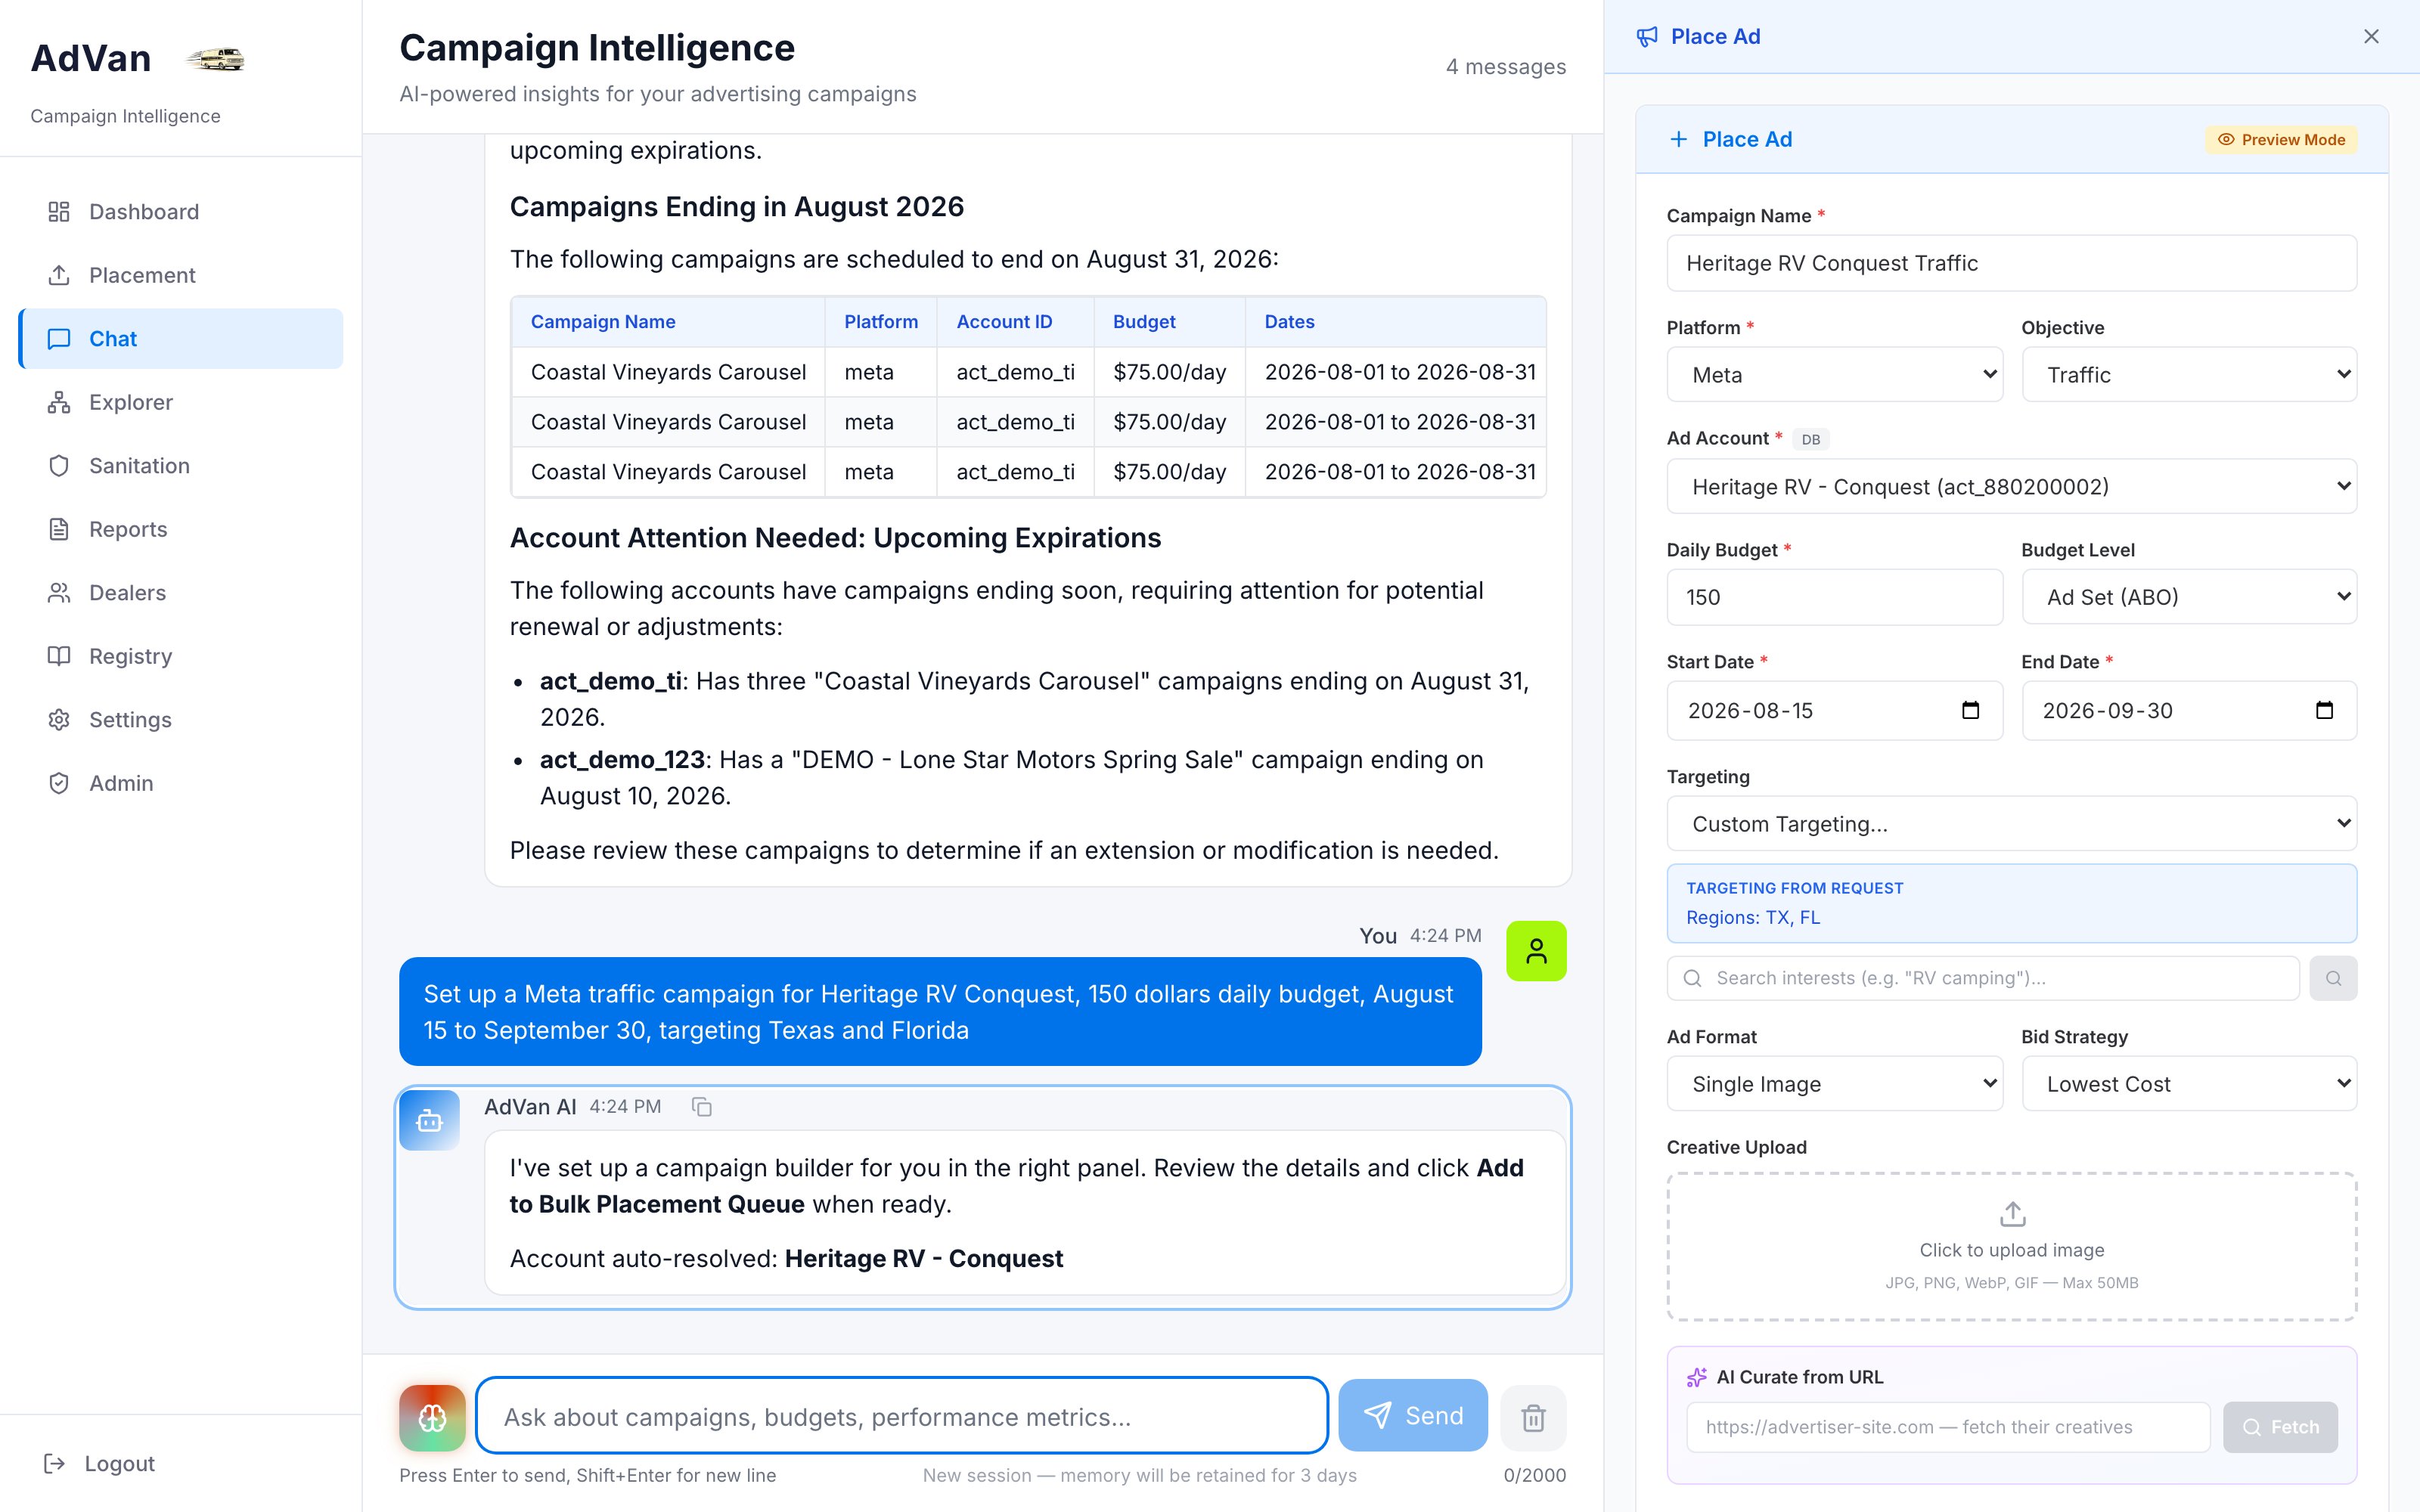2420x1512 pixels.
Task: Click the Logout arrow icon
Action: click(x=55, y=1463)
